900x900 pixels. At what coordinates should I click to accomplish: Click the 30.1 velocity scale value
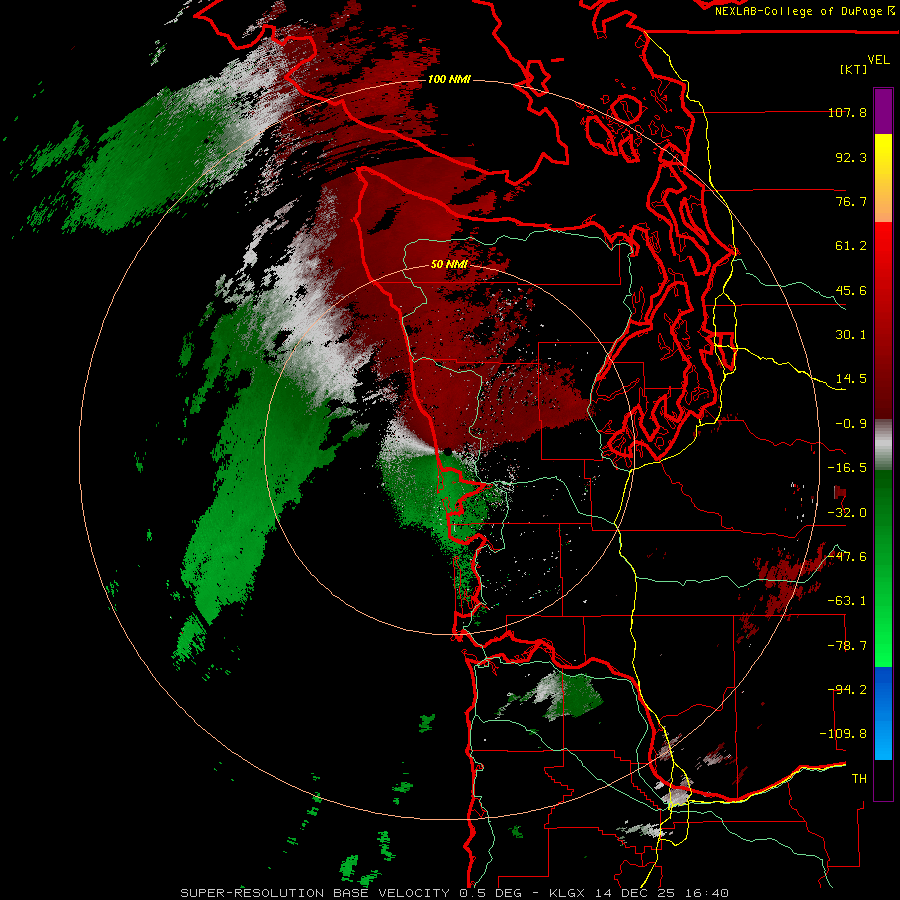851,335
